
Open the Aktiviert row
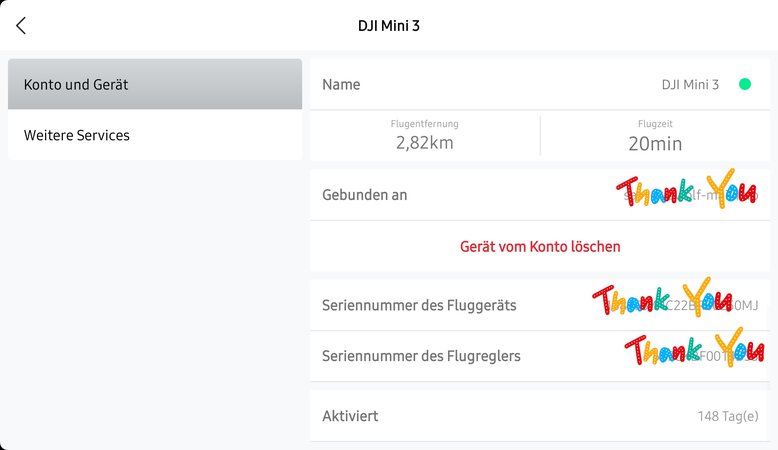point(540,416)
